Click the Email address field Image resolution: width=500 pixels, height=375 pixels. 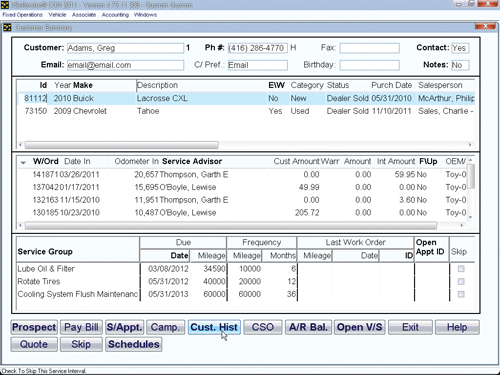coord(125,65)
